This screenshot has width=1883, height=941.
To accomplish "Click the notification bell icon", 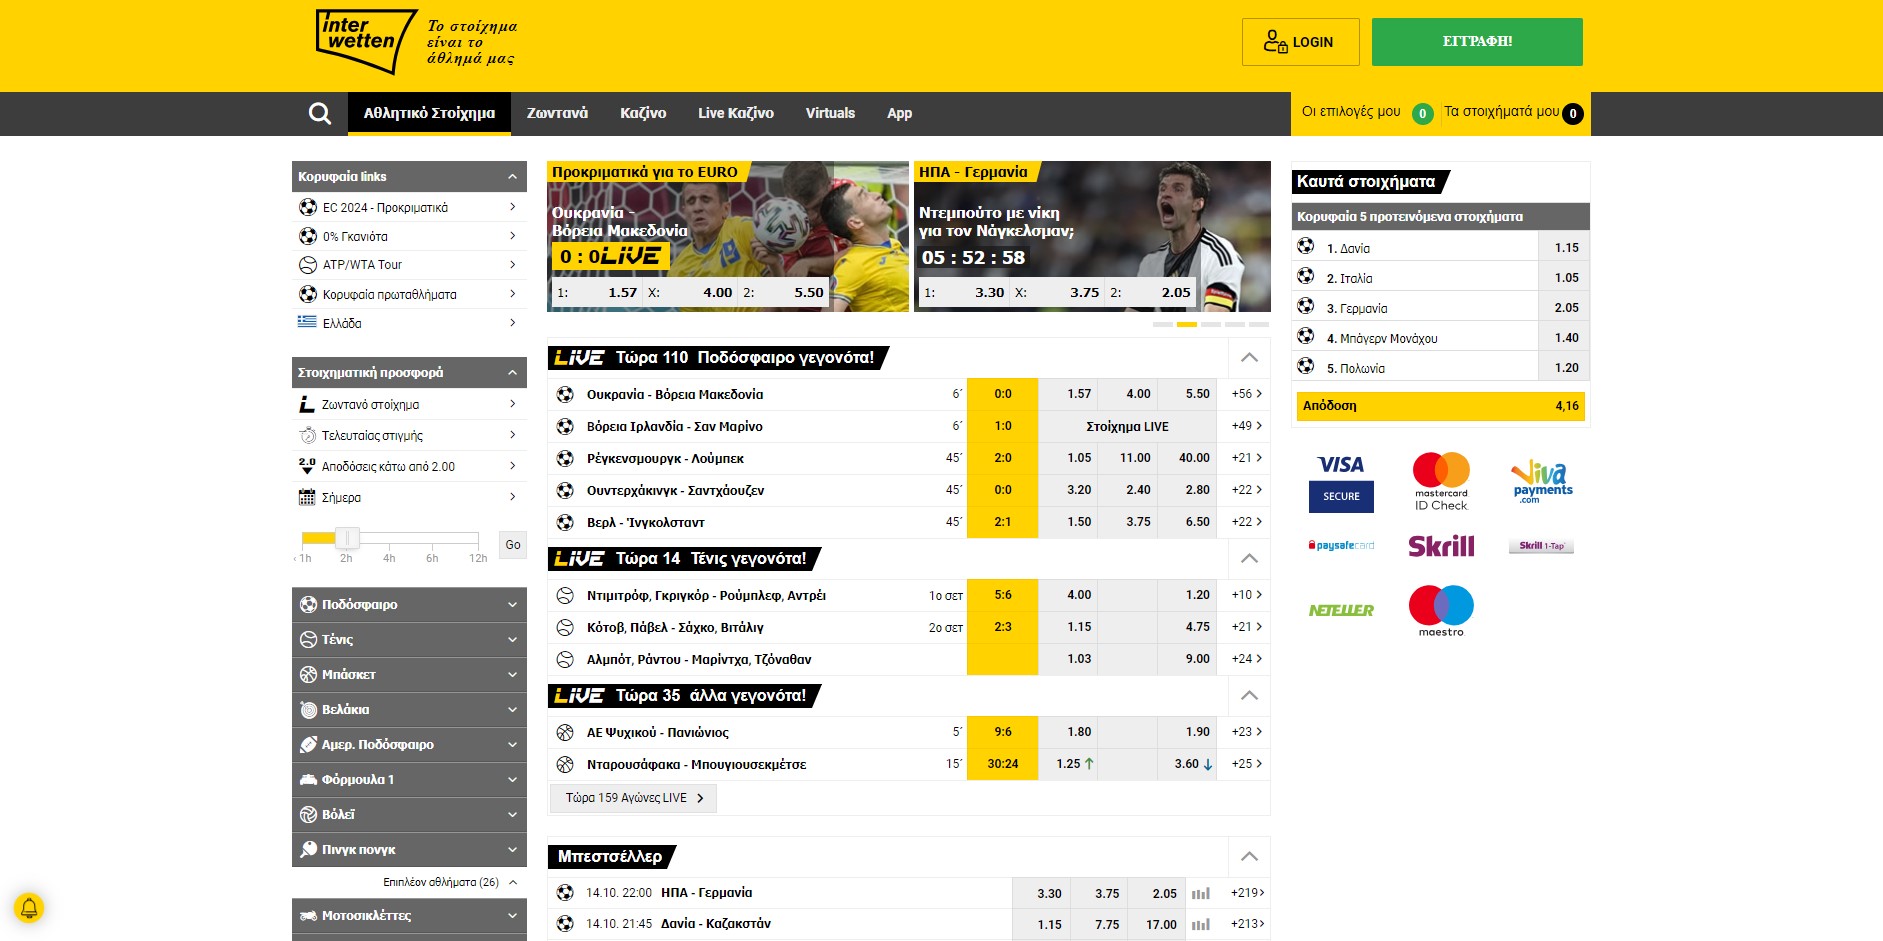I will click(29, 908).
